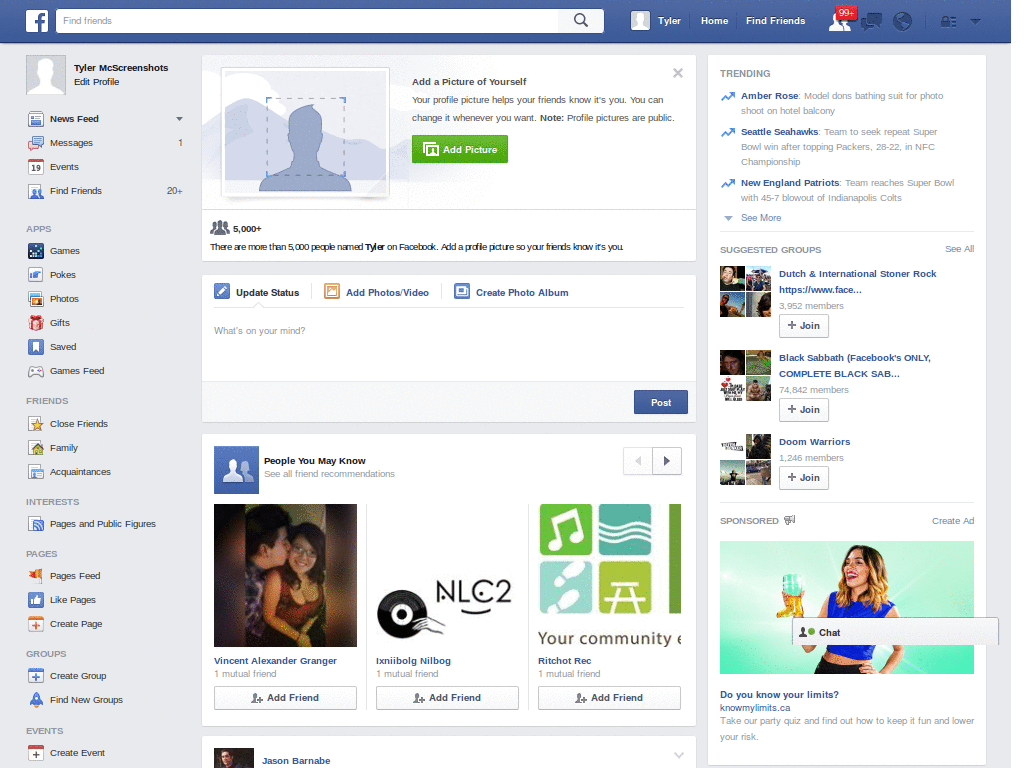The image size is (1024, 768).
Task: Open See All suggested groups
Action: (x=959, y=249)
